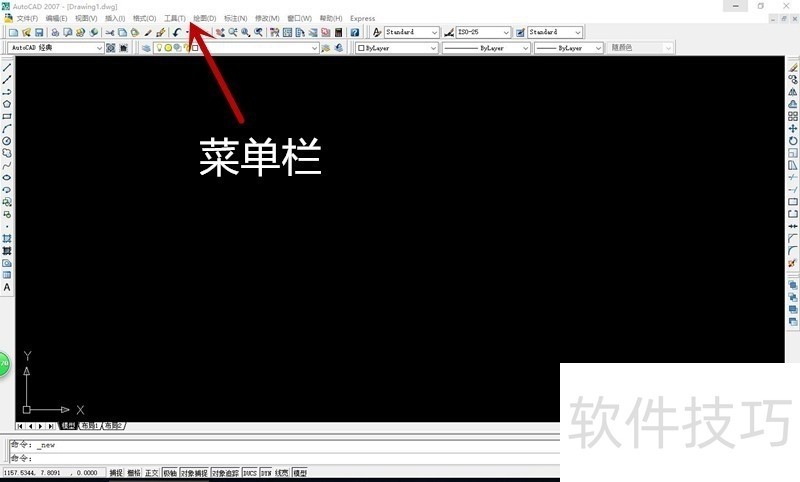Open the 工具(T) menu
The image size is (800, 482).
(x=174, y=18)
